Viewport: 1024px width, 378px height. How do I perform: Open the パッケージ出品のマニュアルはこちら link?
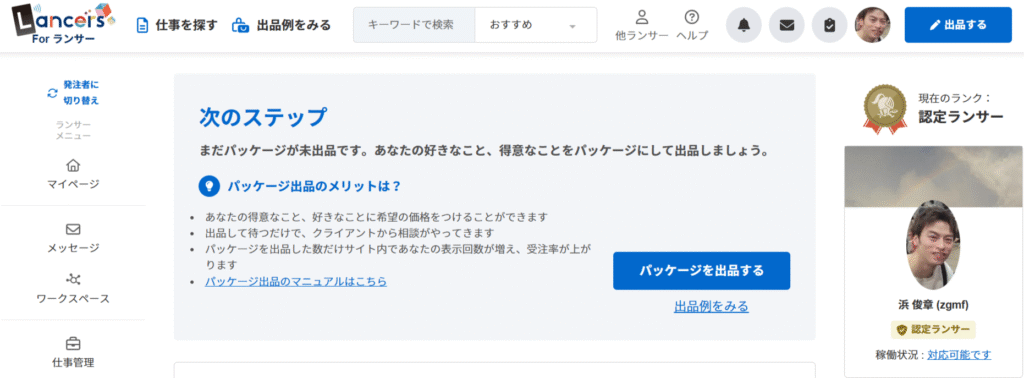click(296, 282)
